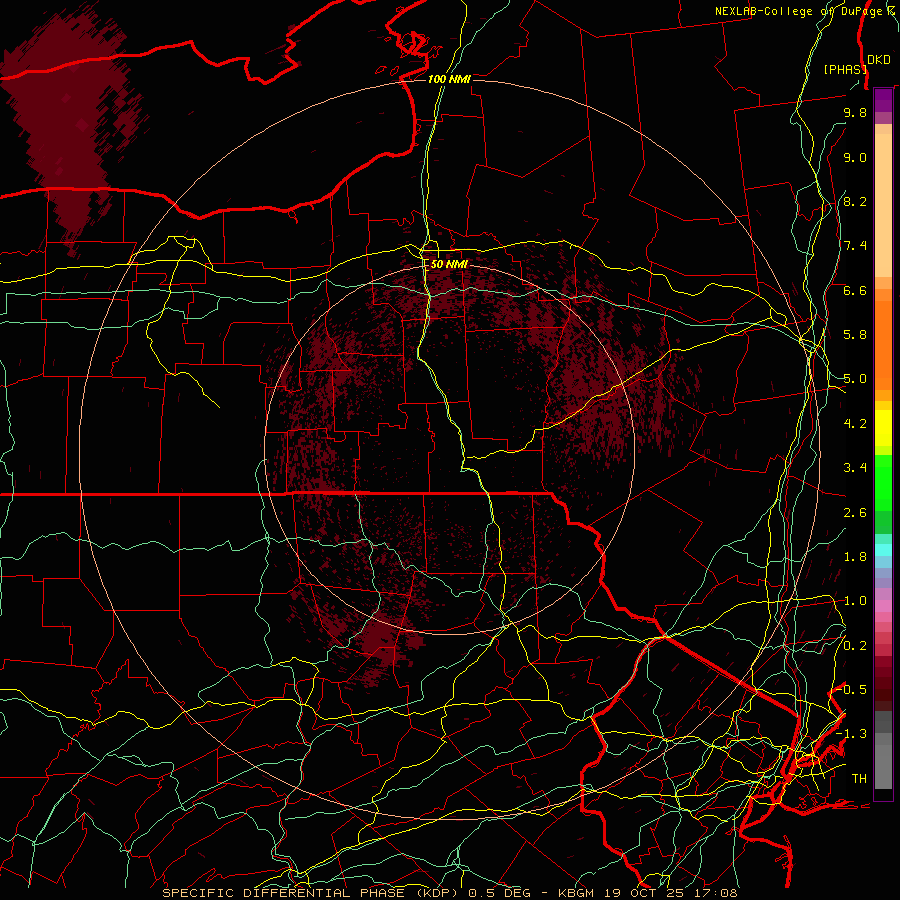Image resolution: width=900 pixels, height=900 pixels.
Task: Click the -0.5 value on the color scale
Action: coord(852,690)
